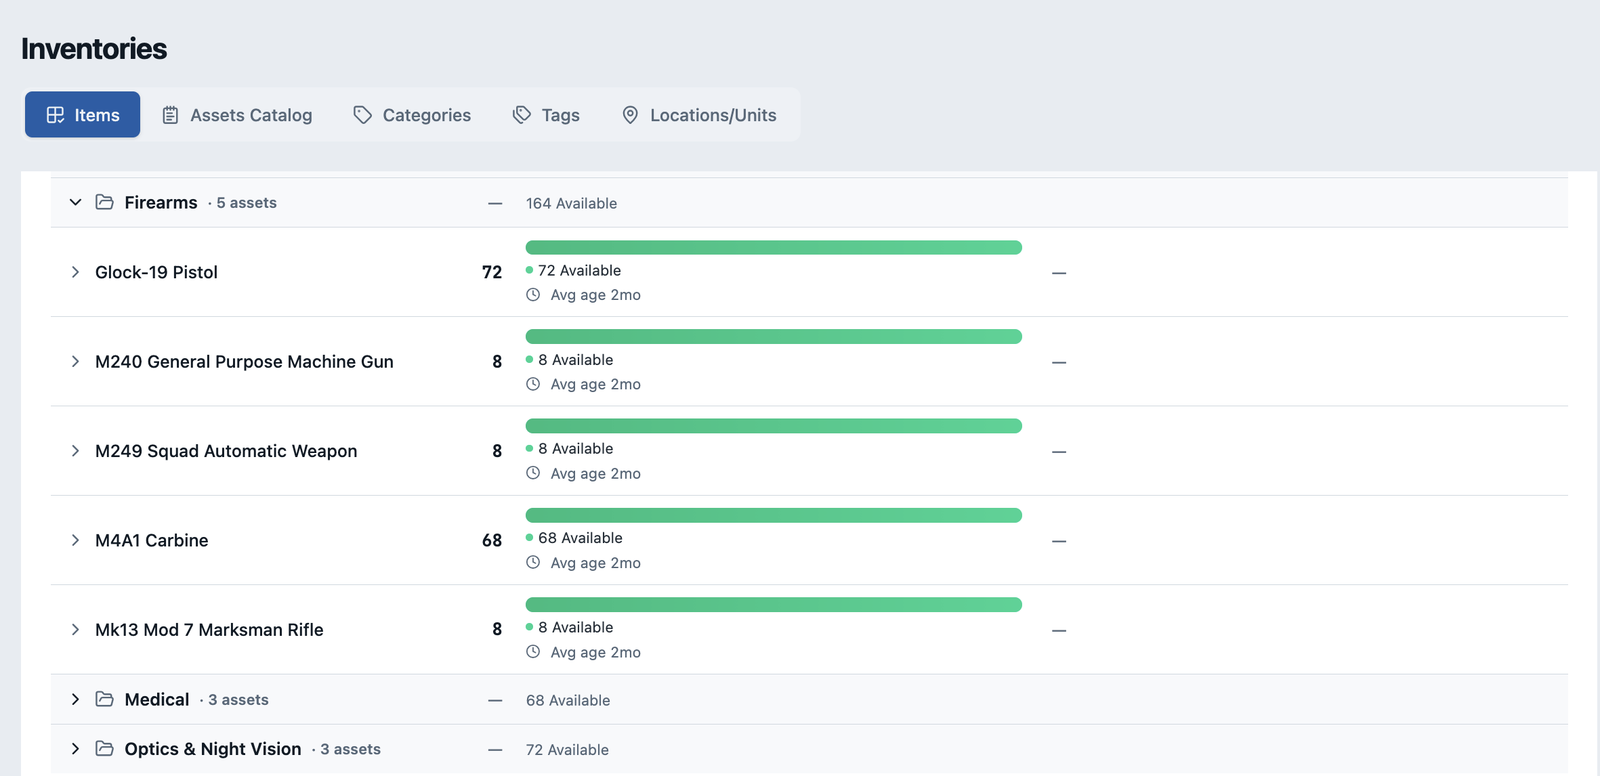1600x776 pixels.
Task: Click the M249 Squad Automatic Weapon availability bar
Action: [773, 426]
